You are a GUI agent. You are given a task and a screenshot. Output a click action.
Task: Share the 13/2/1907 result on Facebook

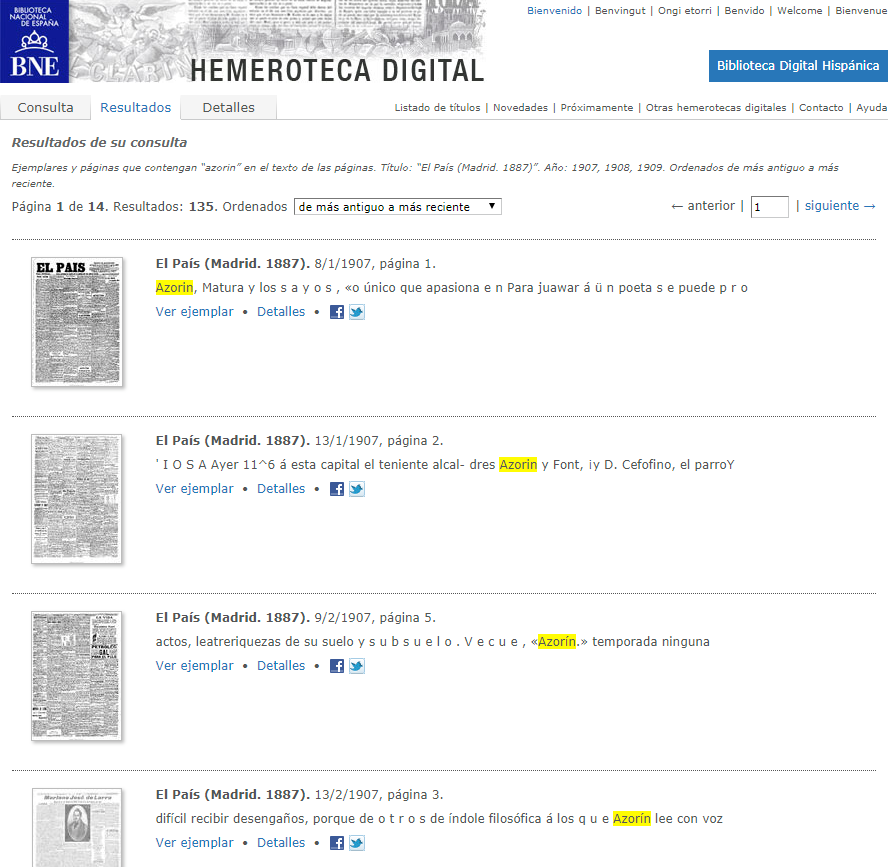pos(337,843)
